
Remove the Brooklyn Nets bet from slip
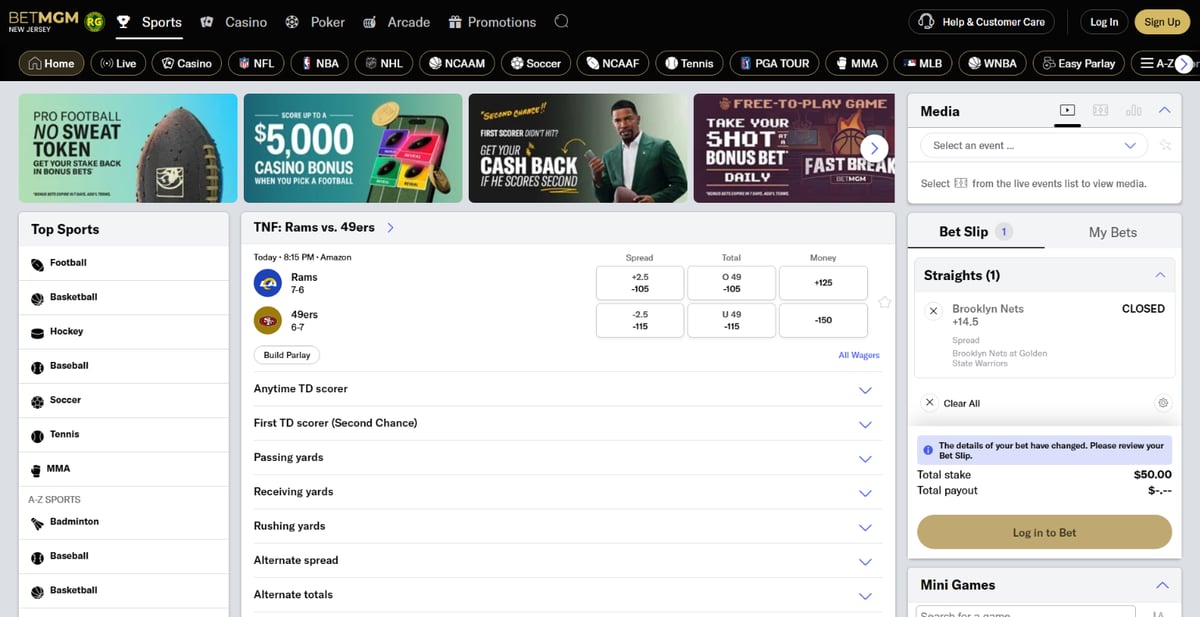[x=934, y=311]
